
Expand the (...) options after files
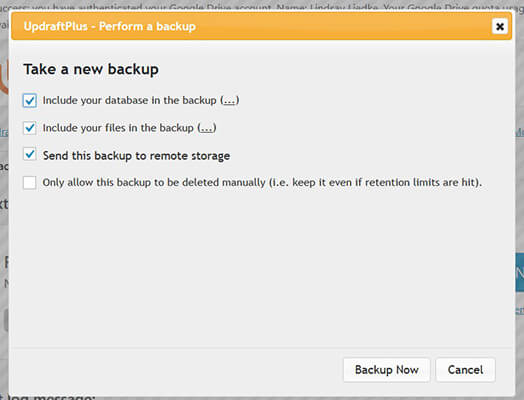pyautogui.click(x=207, y=128)
